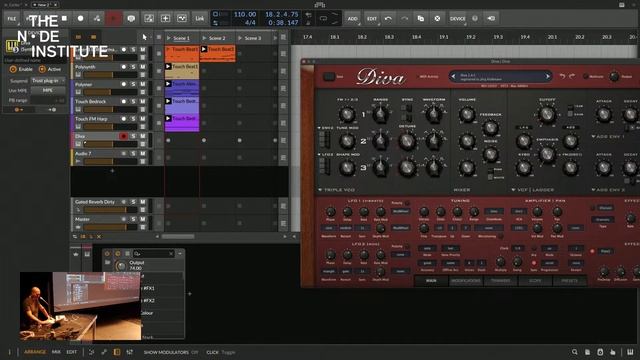Switch to the MIX view tab
This screenshot has height=360, width=640.
tap(56, 352)
